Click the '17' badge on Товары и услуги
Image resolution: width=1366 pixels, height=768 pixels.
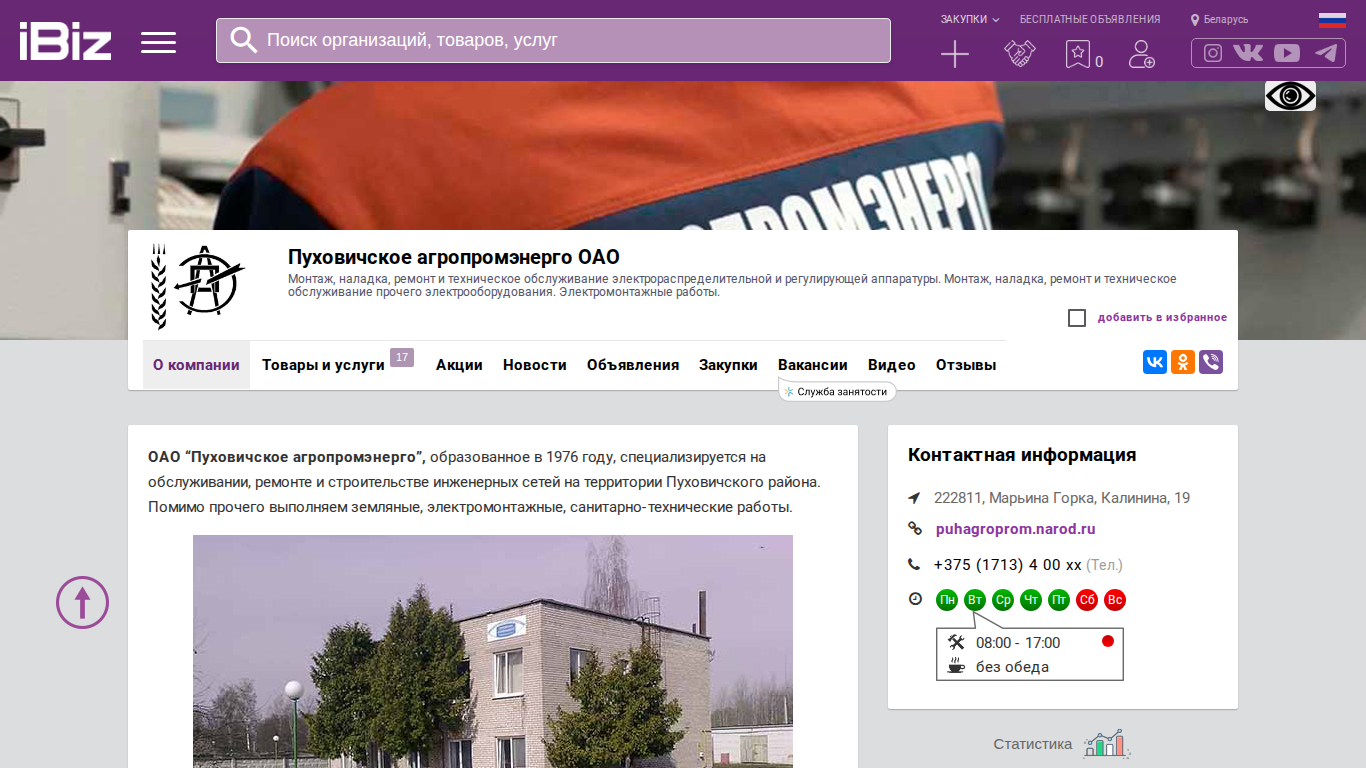click(402, 357)
